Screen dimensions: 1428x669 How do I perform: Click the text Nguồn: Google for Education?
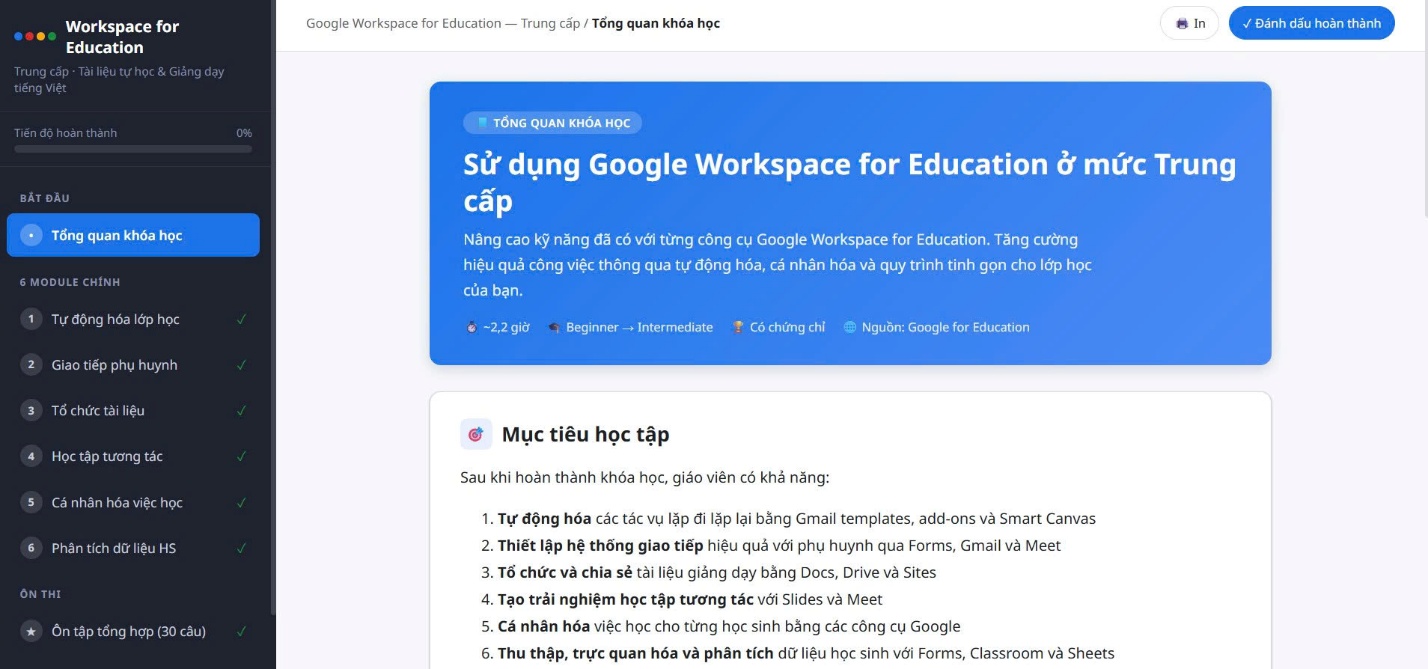click(945, 327)
